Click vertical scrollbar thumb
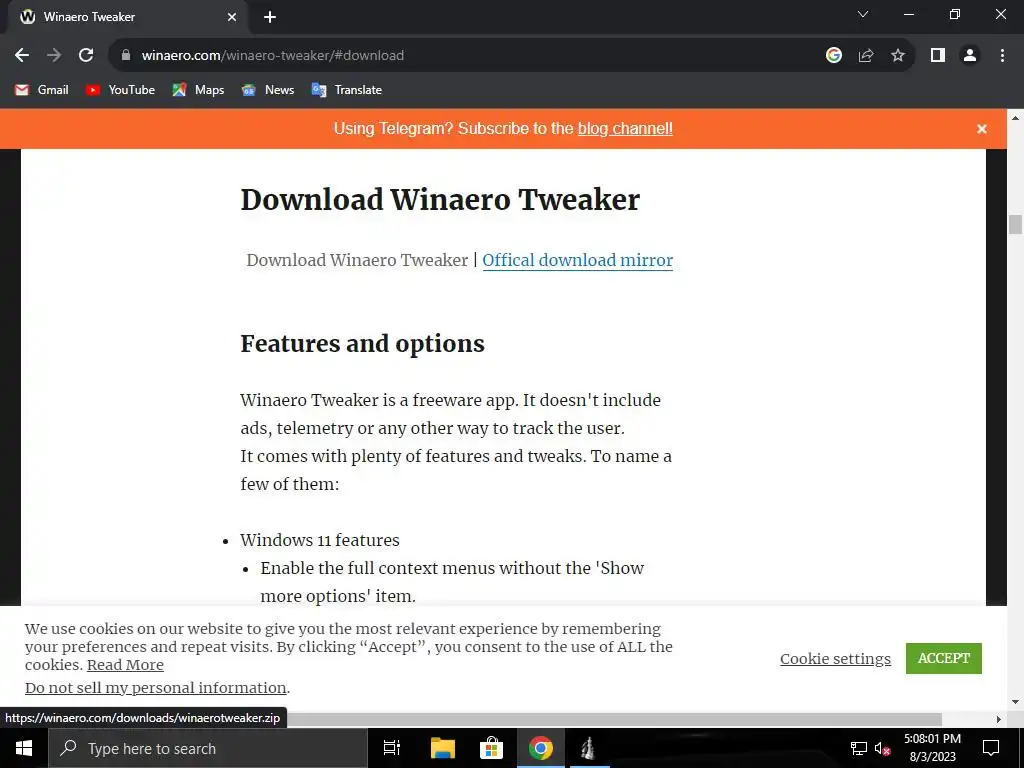This screenshot has height=768, width=1024. pos(1015,224)
